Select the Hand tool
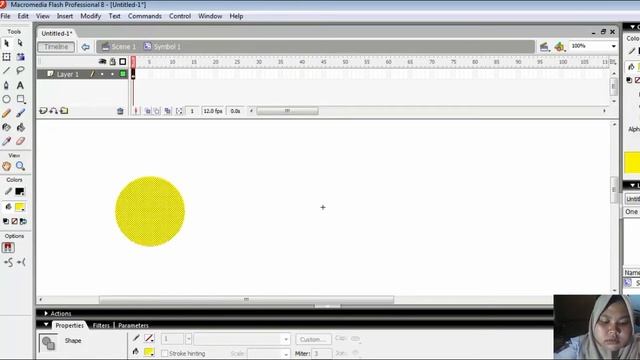Viewport: 640px width, 360px height. pyautogui.click(x=7, y=166)
